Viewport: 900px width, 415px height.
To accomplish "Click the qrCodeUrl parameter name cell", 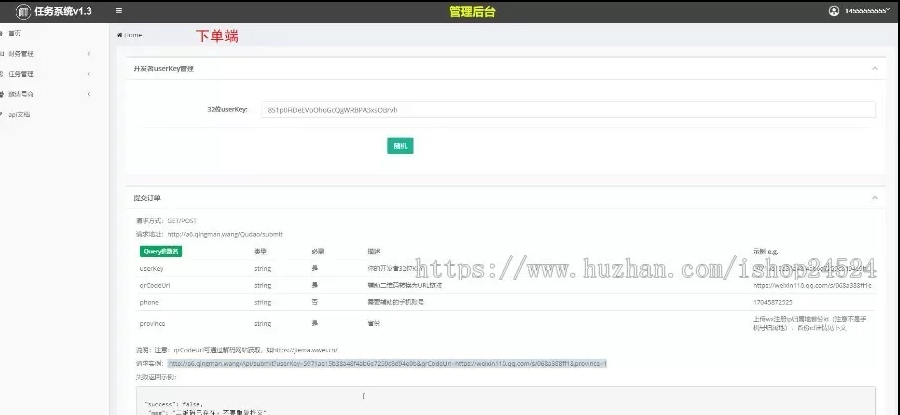I will pos(155,285).
